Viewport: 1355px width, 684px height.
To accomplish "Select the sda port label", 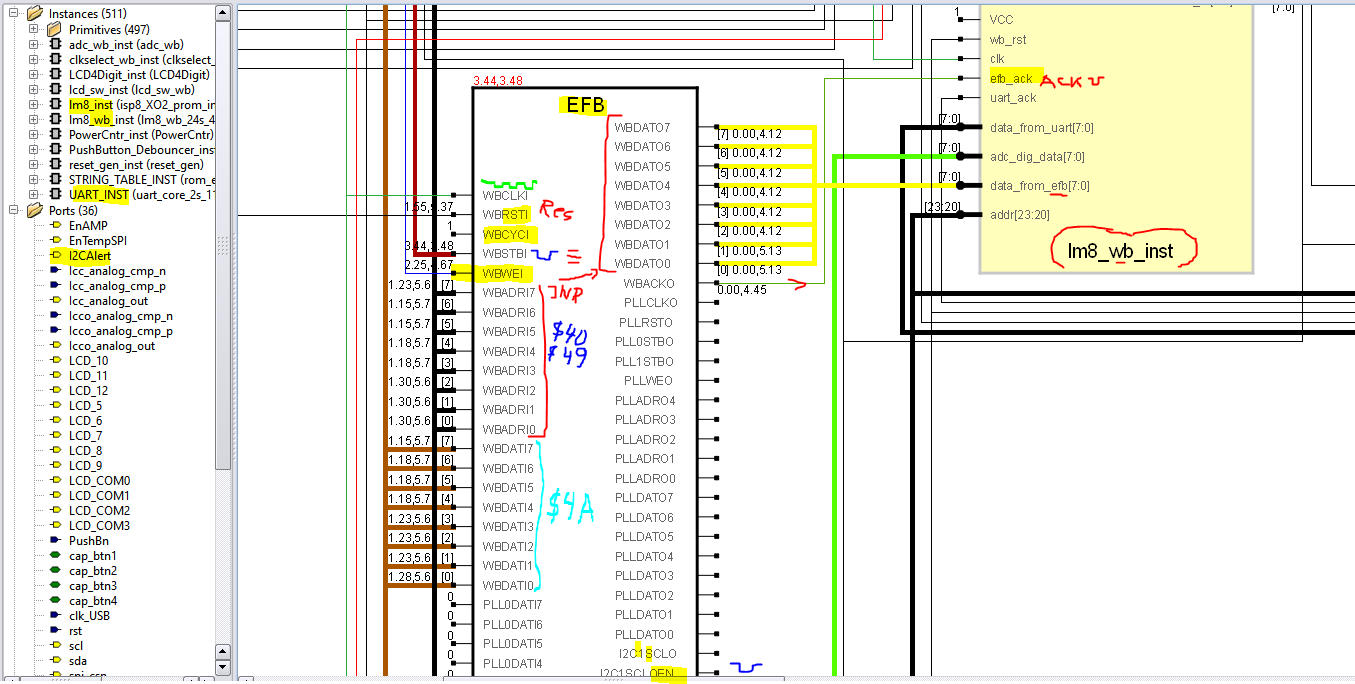I will click(x=78, y=661).
